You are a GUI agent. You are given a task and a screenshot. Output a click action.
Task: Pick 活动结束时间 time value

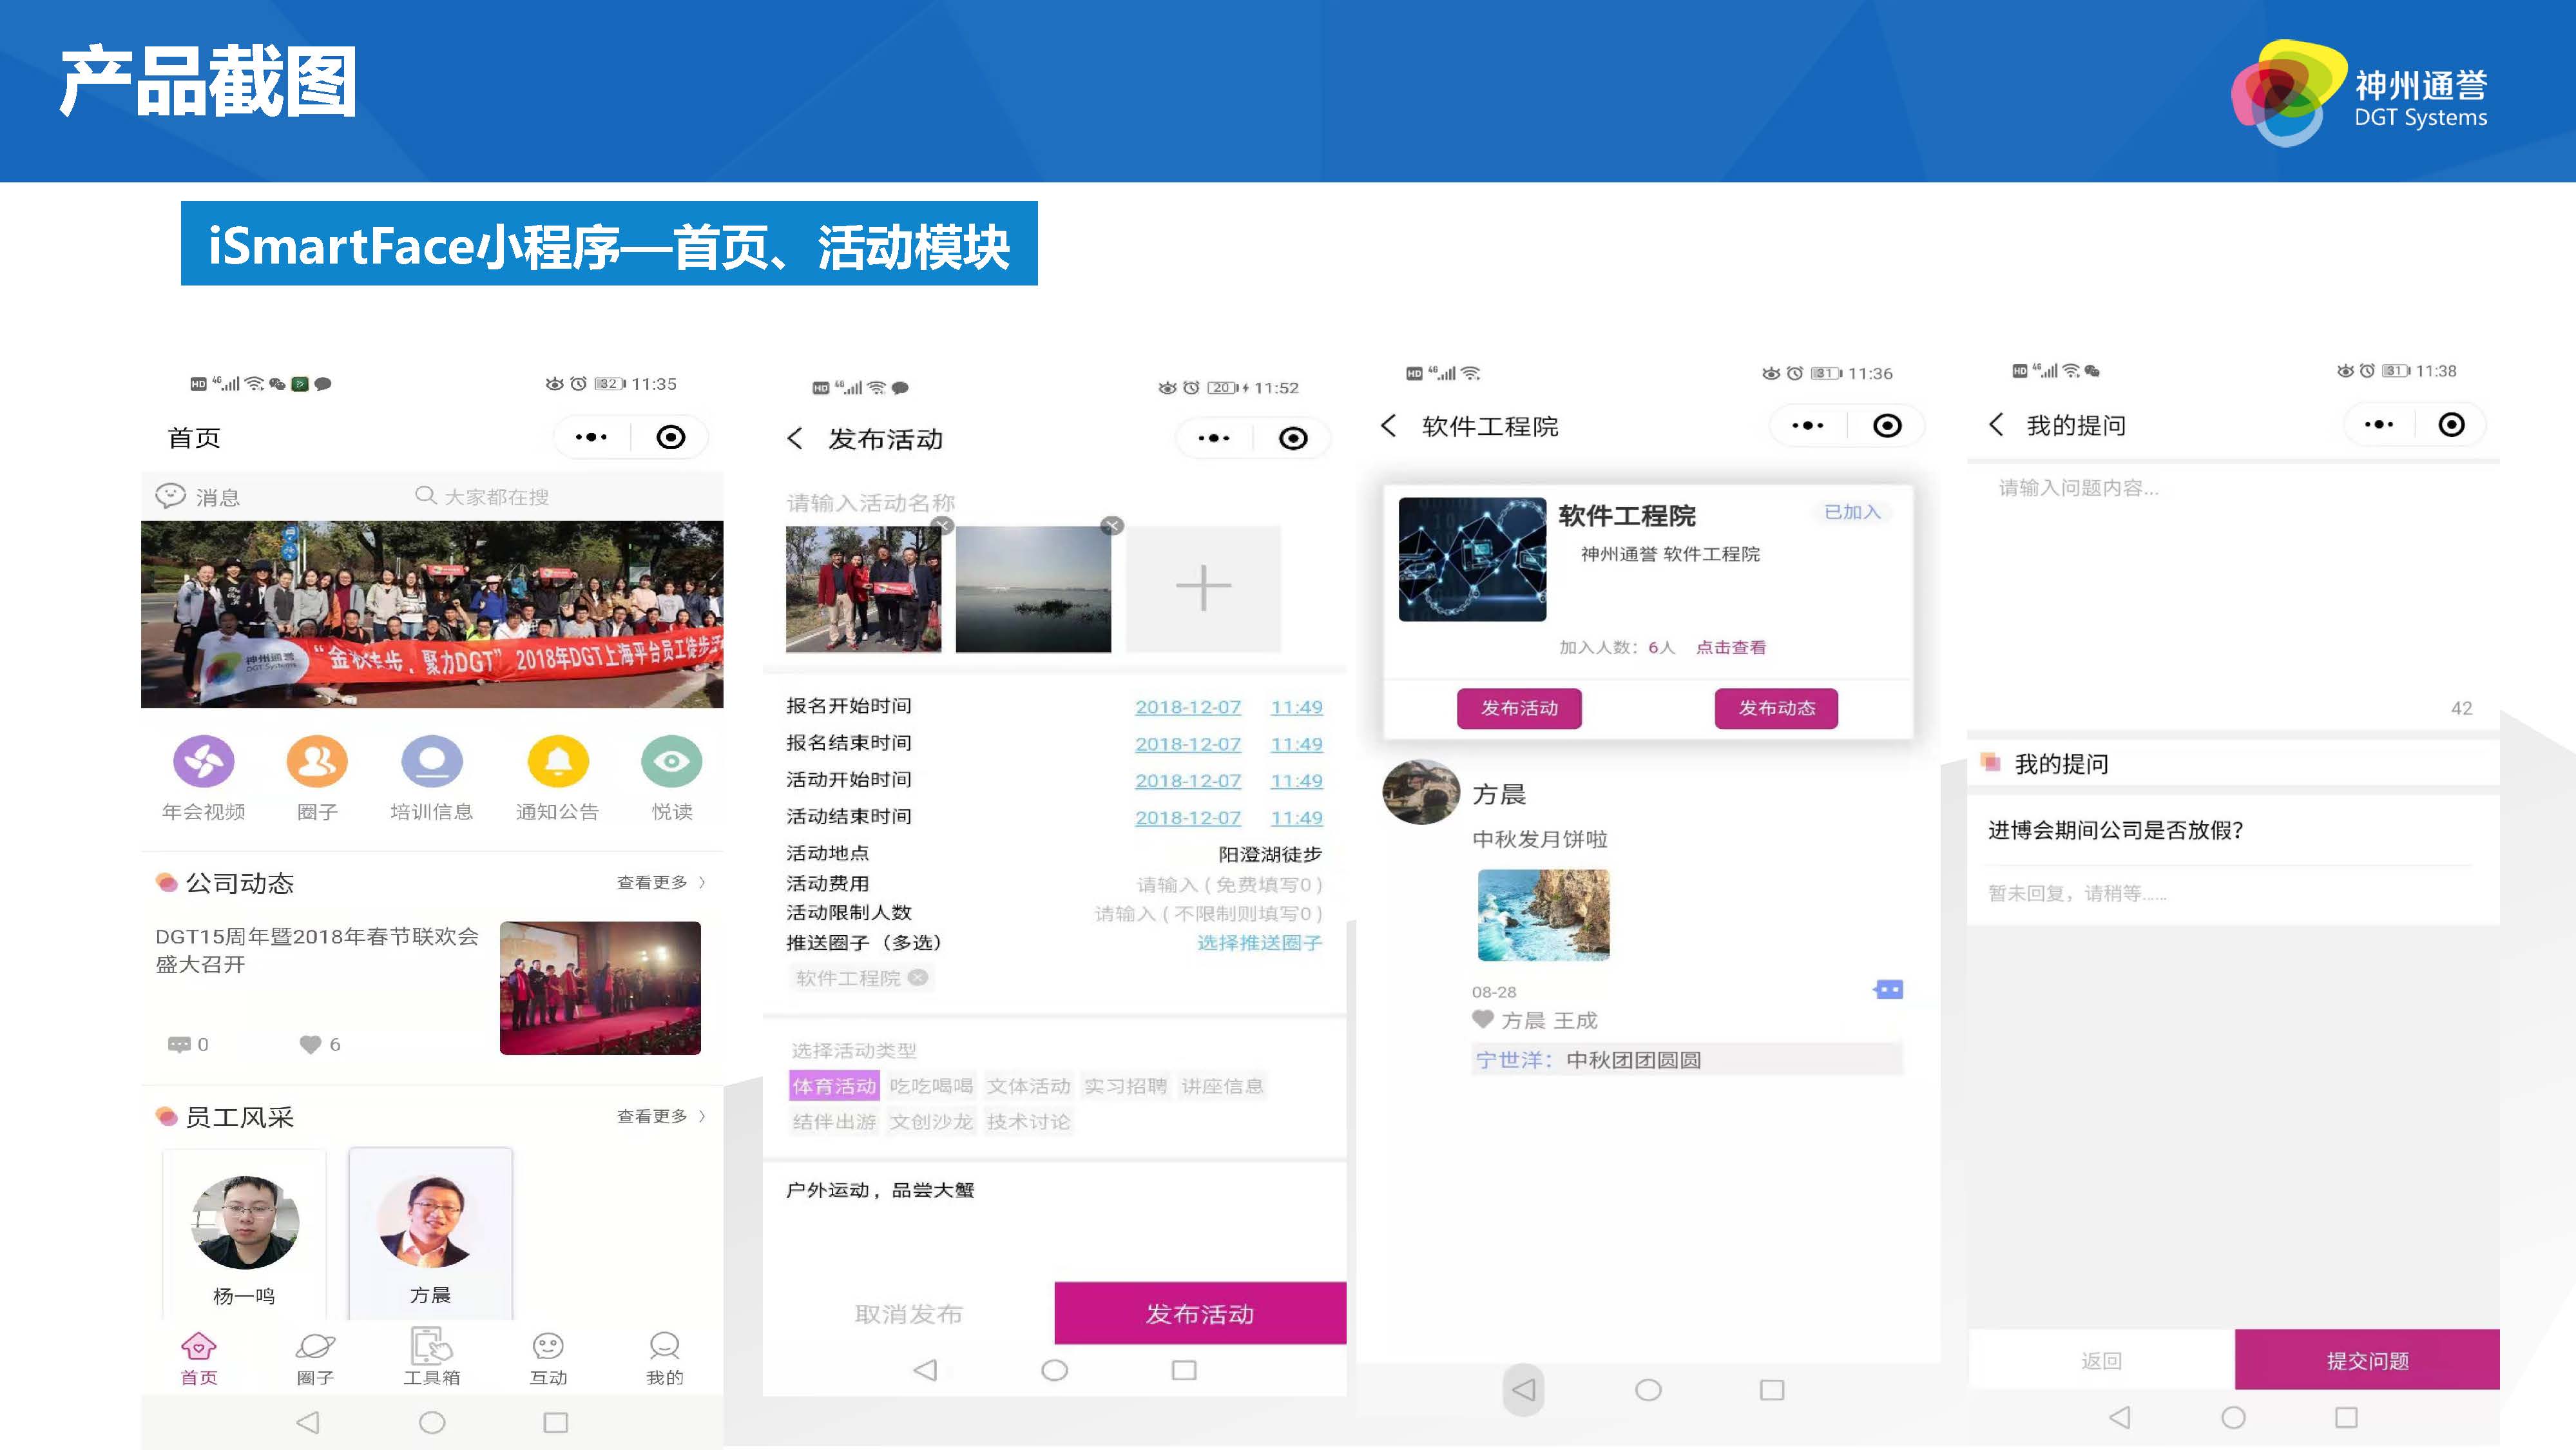pyautogui.click(x=1297, y=818)
